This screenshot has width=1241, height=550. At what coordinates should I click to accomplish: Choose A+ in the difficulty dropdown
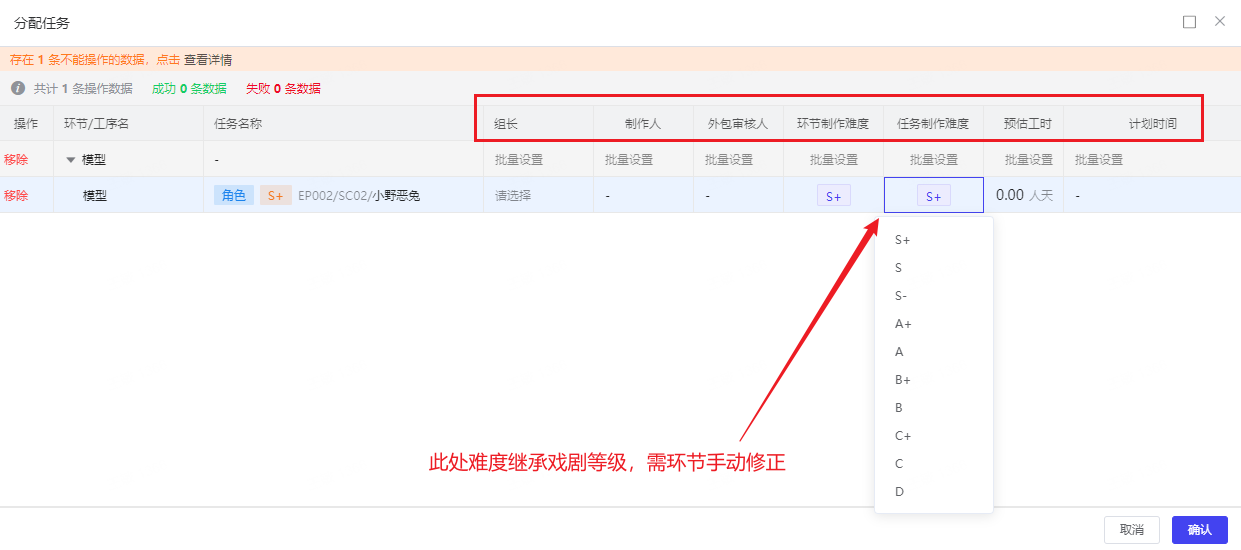pos(903,324)
